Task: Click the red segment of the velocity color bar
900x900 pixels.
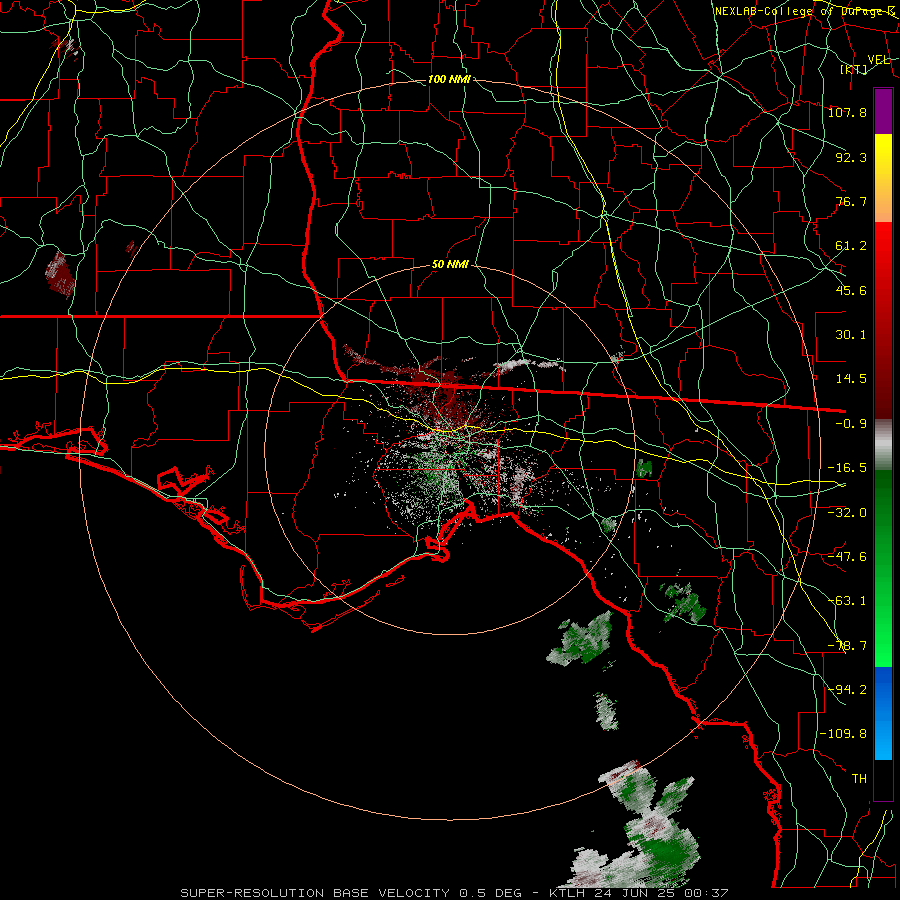Action: pos(883,320)
